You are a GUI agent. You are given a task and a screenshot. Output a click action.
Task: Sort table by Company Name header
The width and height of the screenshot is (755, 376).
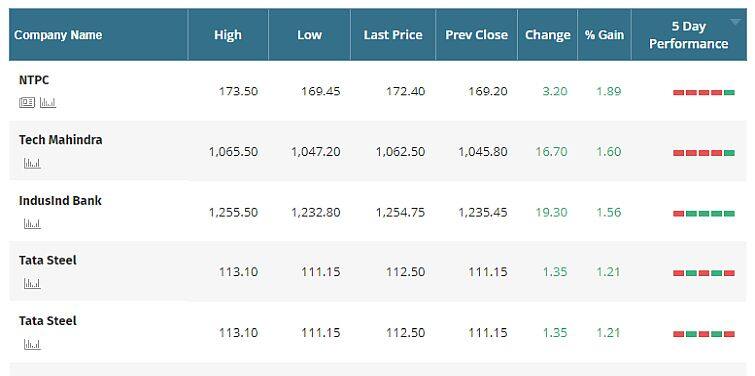[58, 35]
